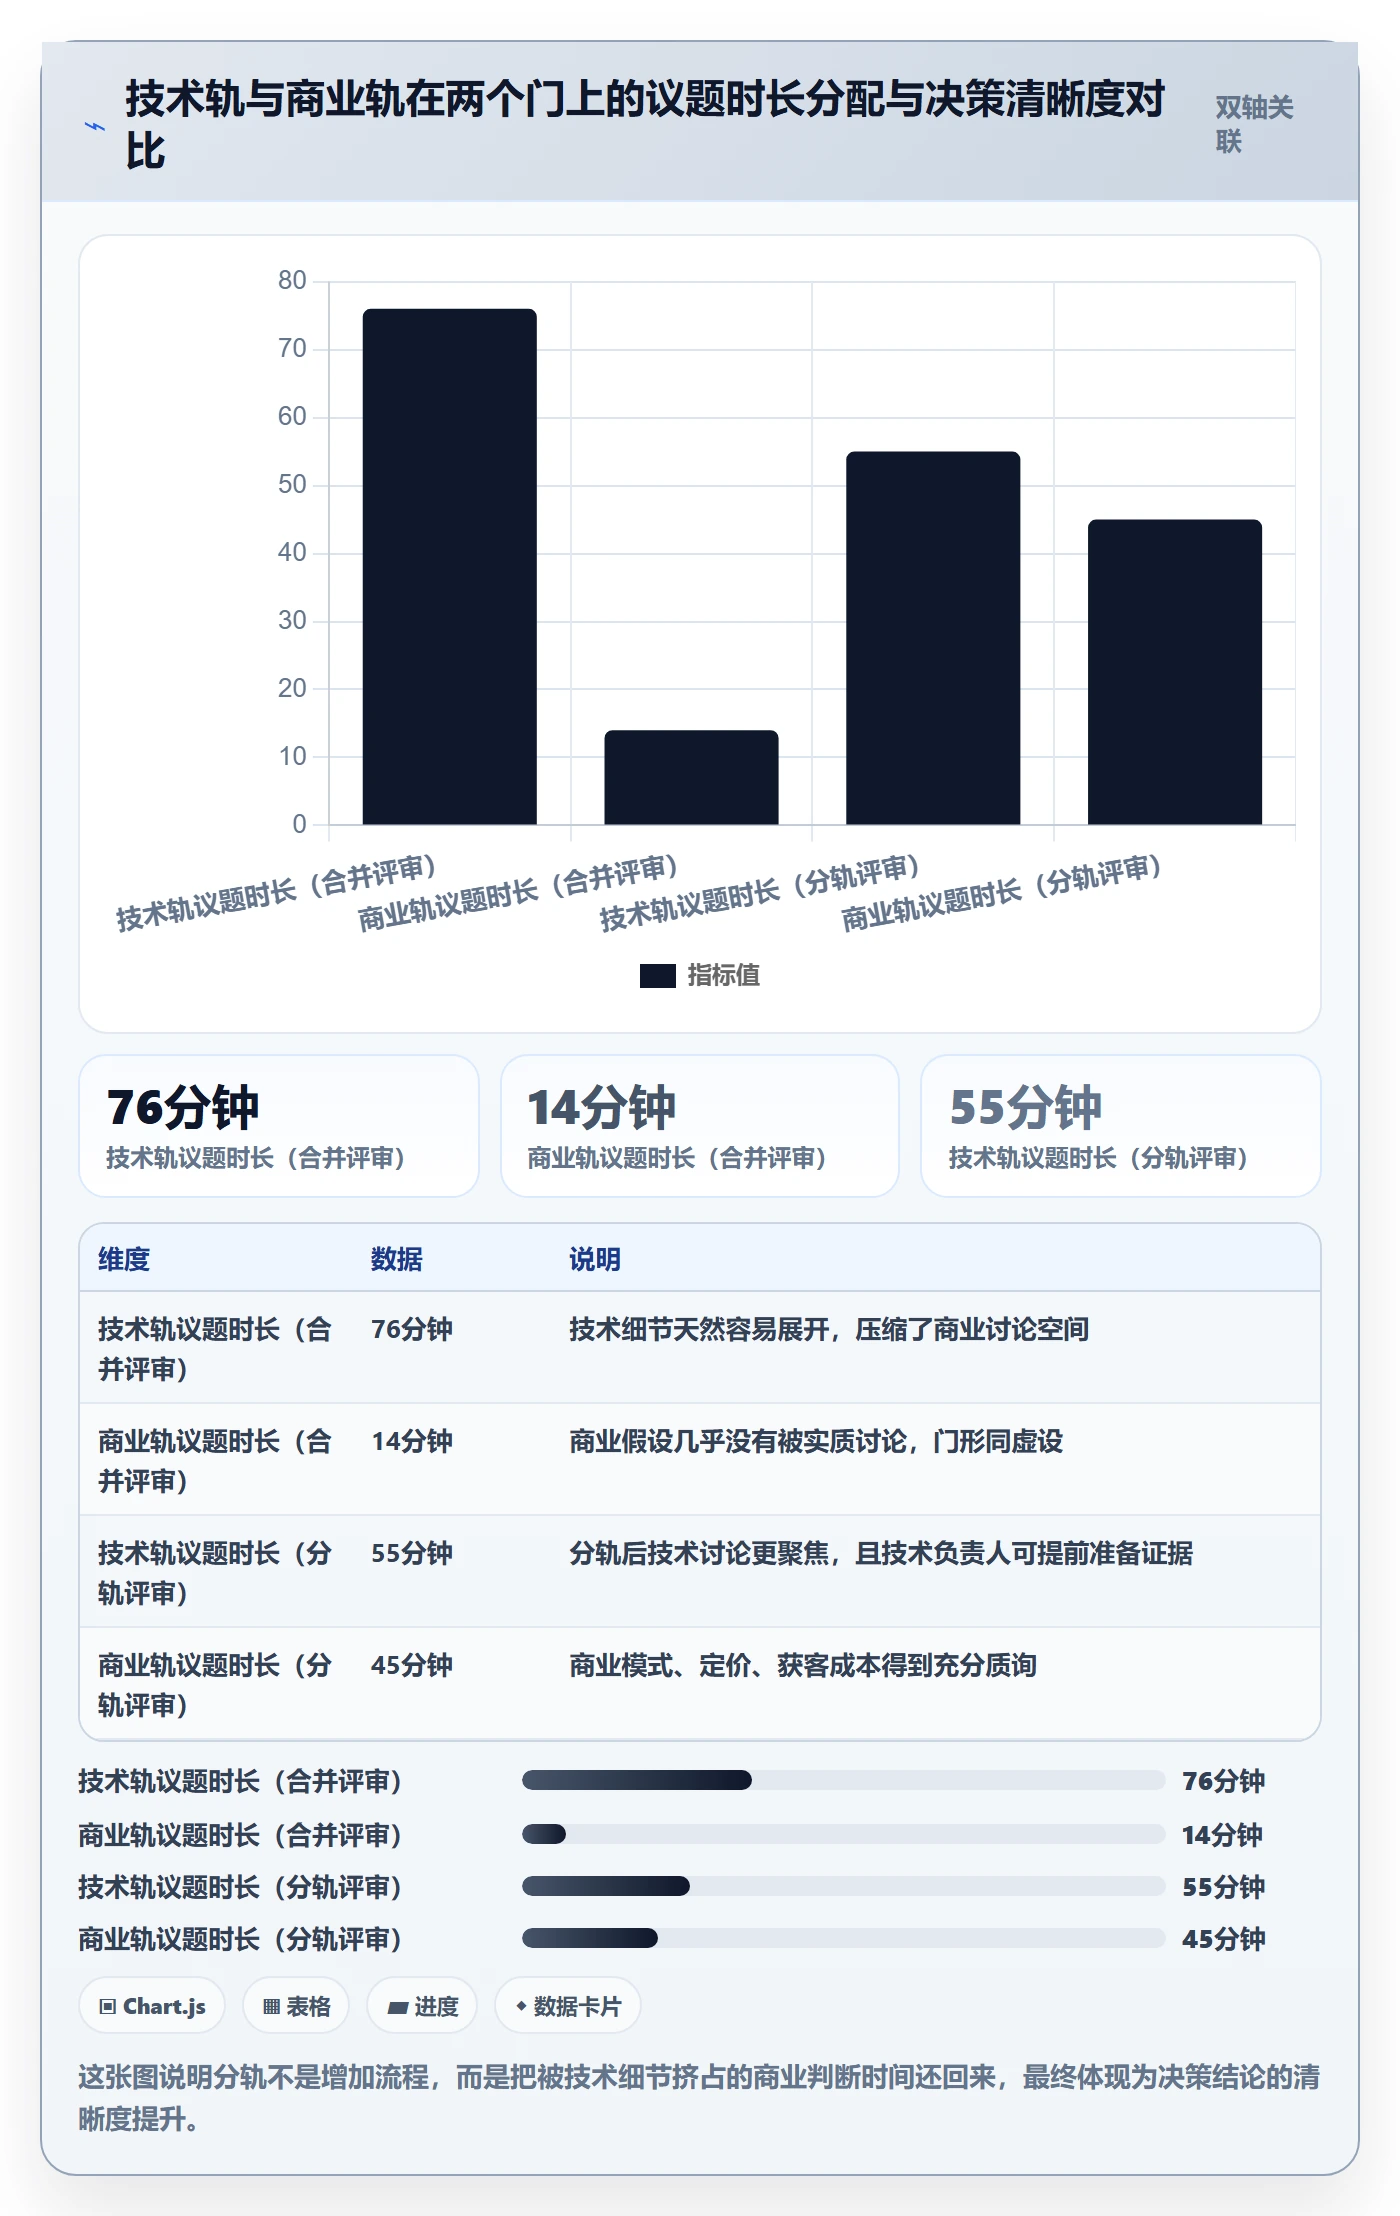Screen dimensions: 1400x2216
Task: Click the progress bar labeled 76分钟
Action: coord(843,1780)
